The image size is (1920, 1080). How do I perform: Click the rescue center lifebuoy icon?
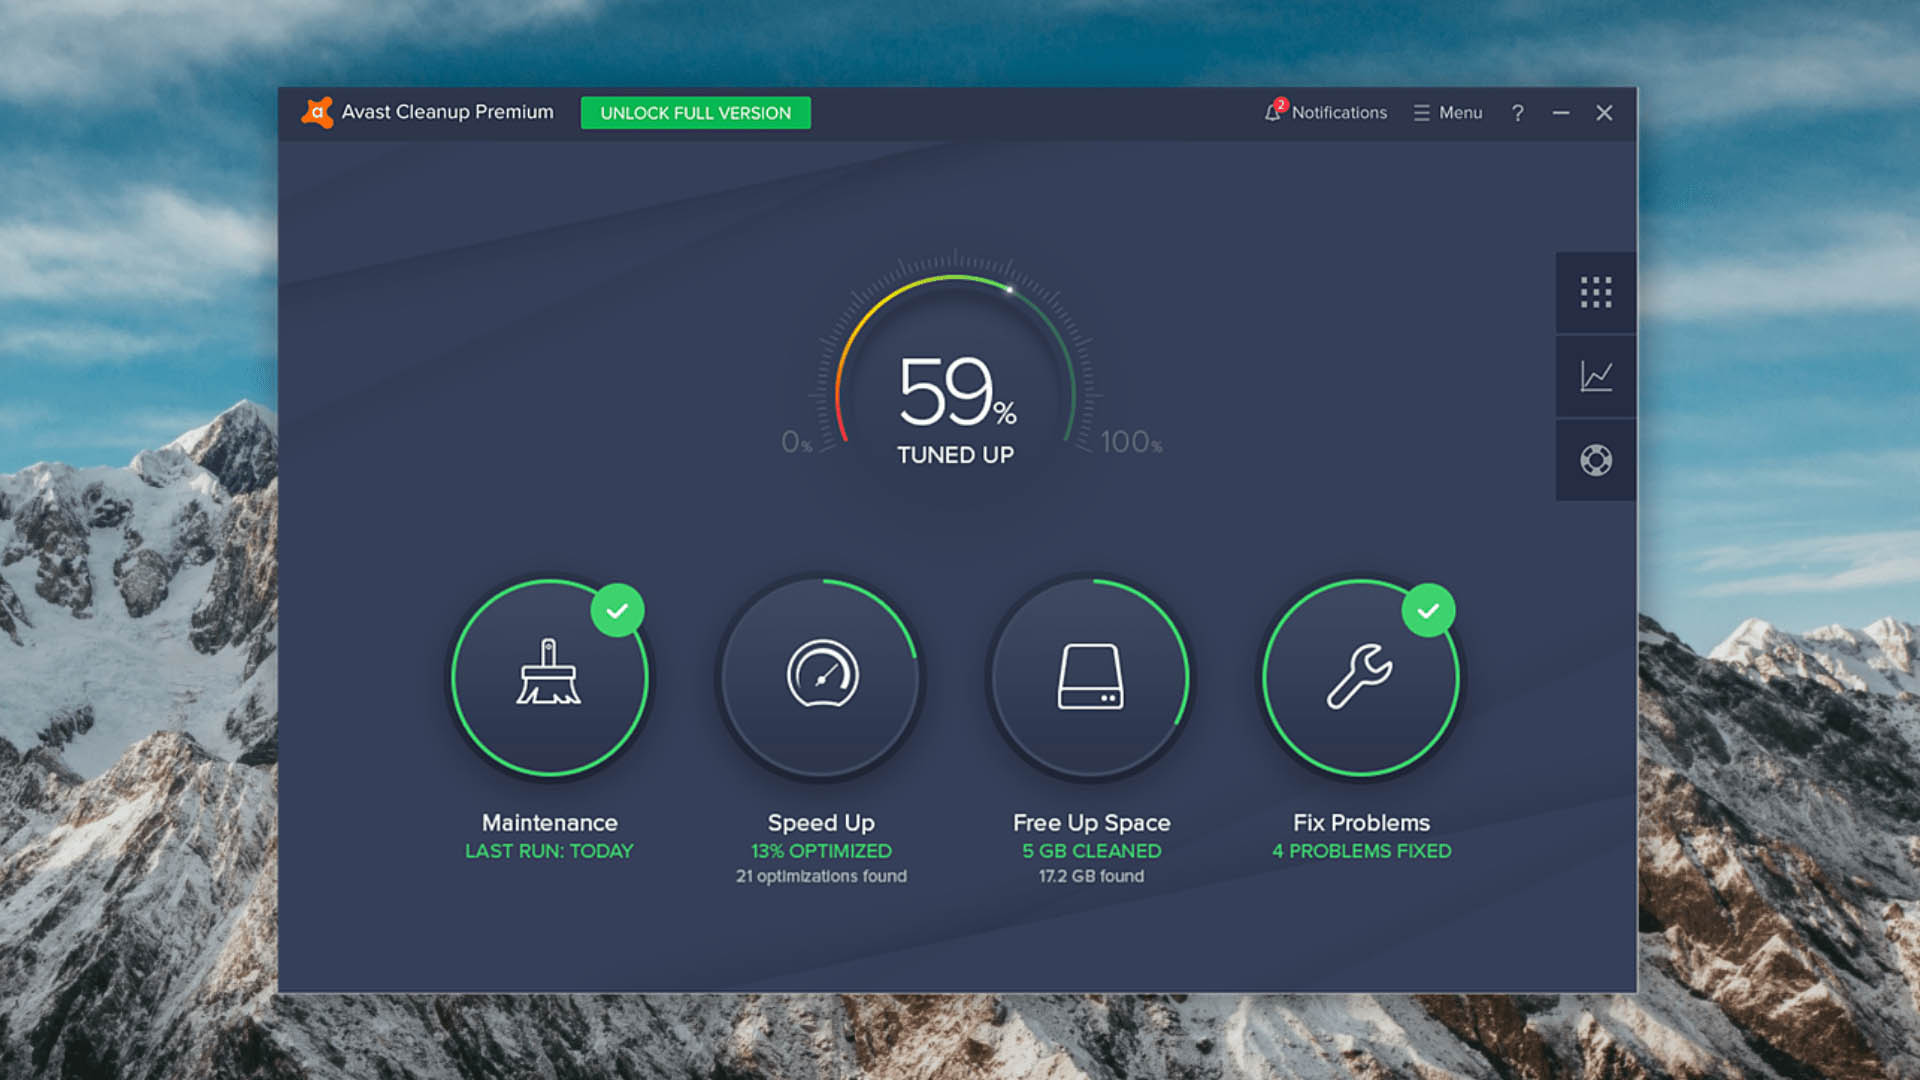[1595, 460]
